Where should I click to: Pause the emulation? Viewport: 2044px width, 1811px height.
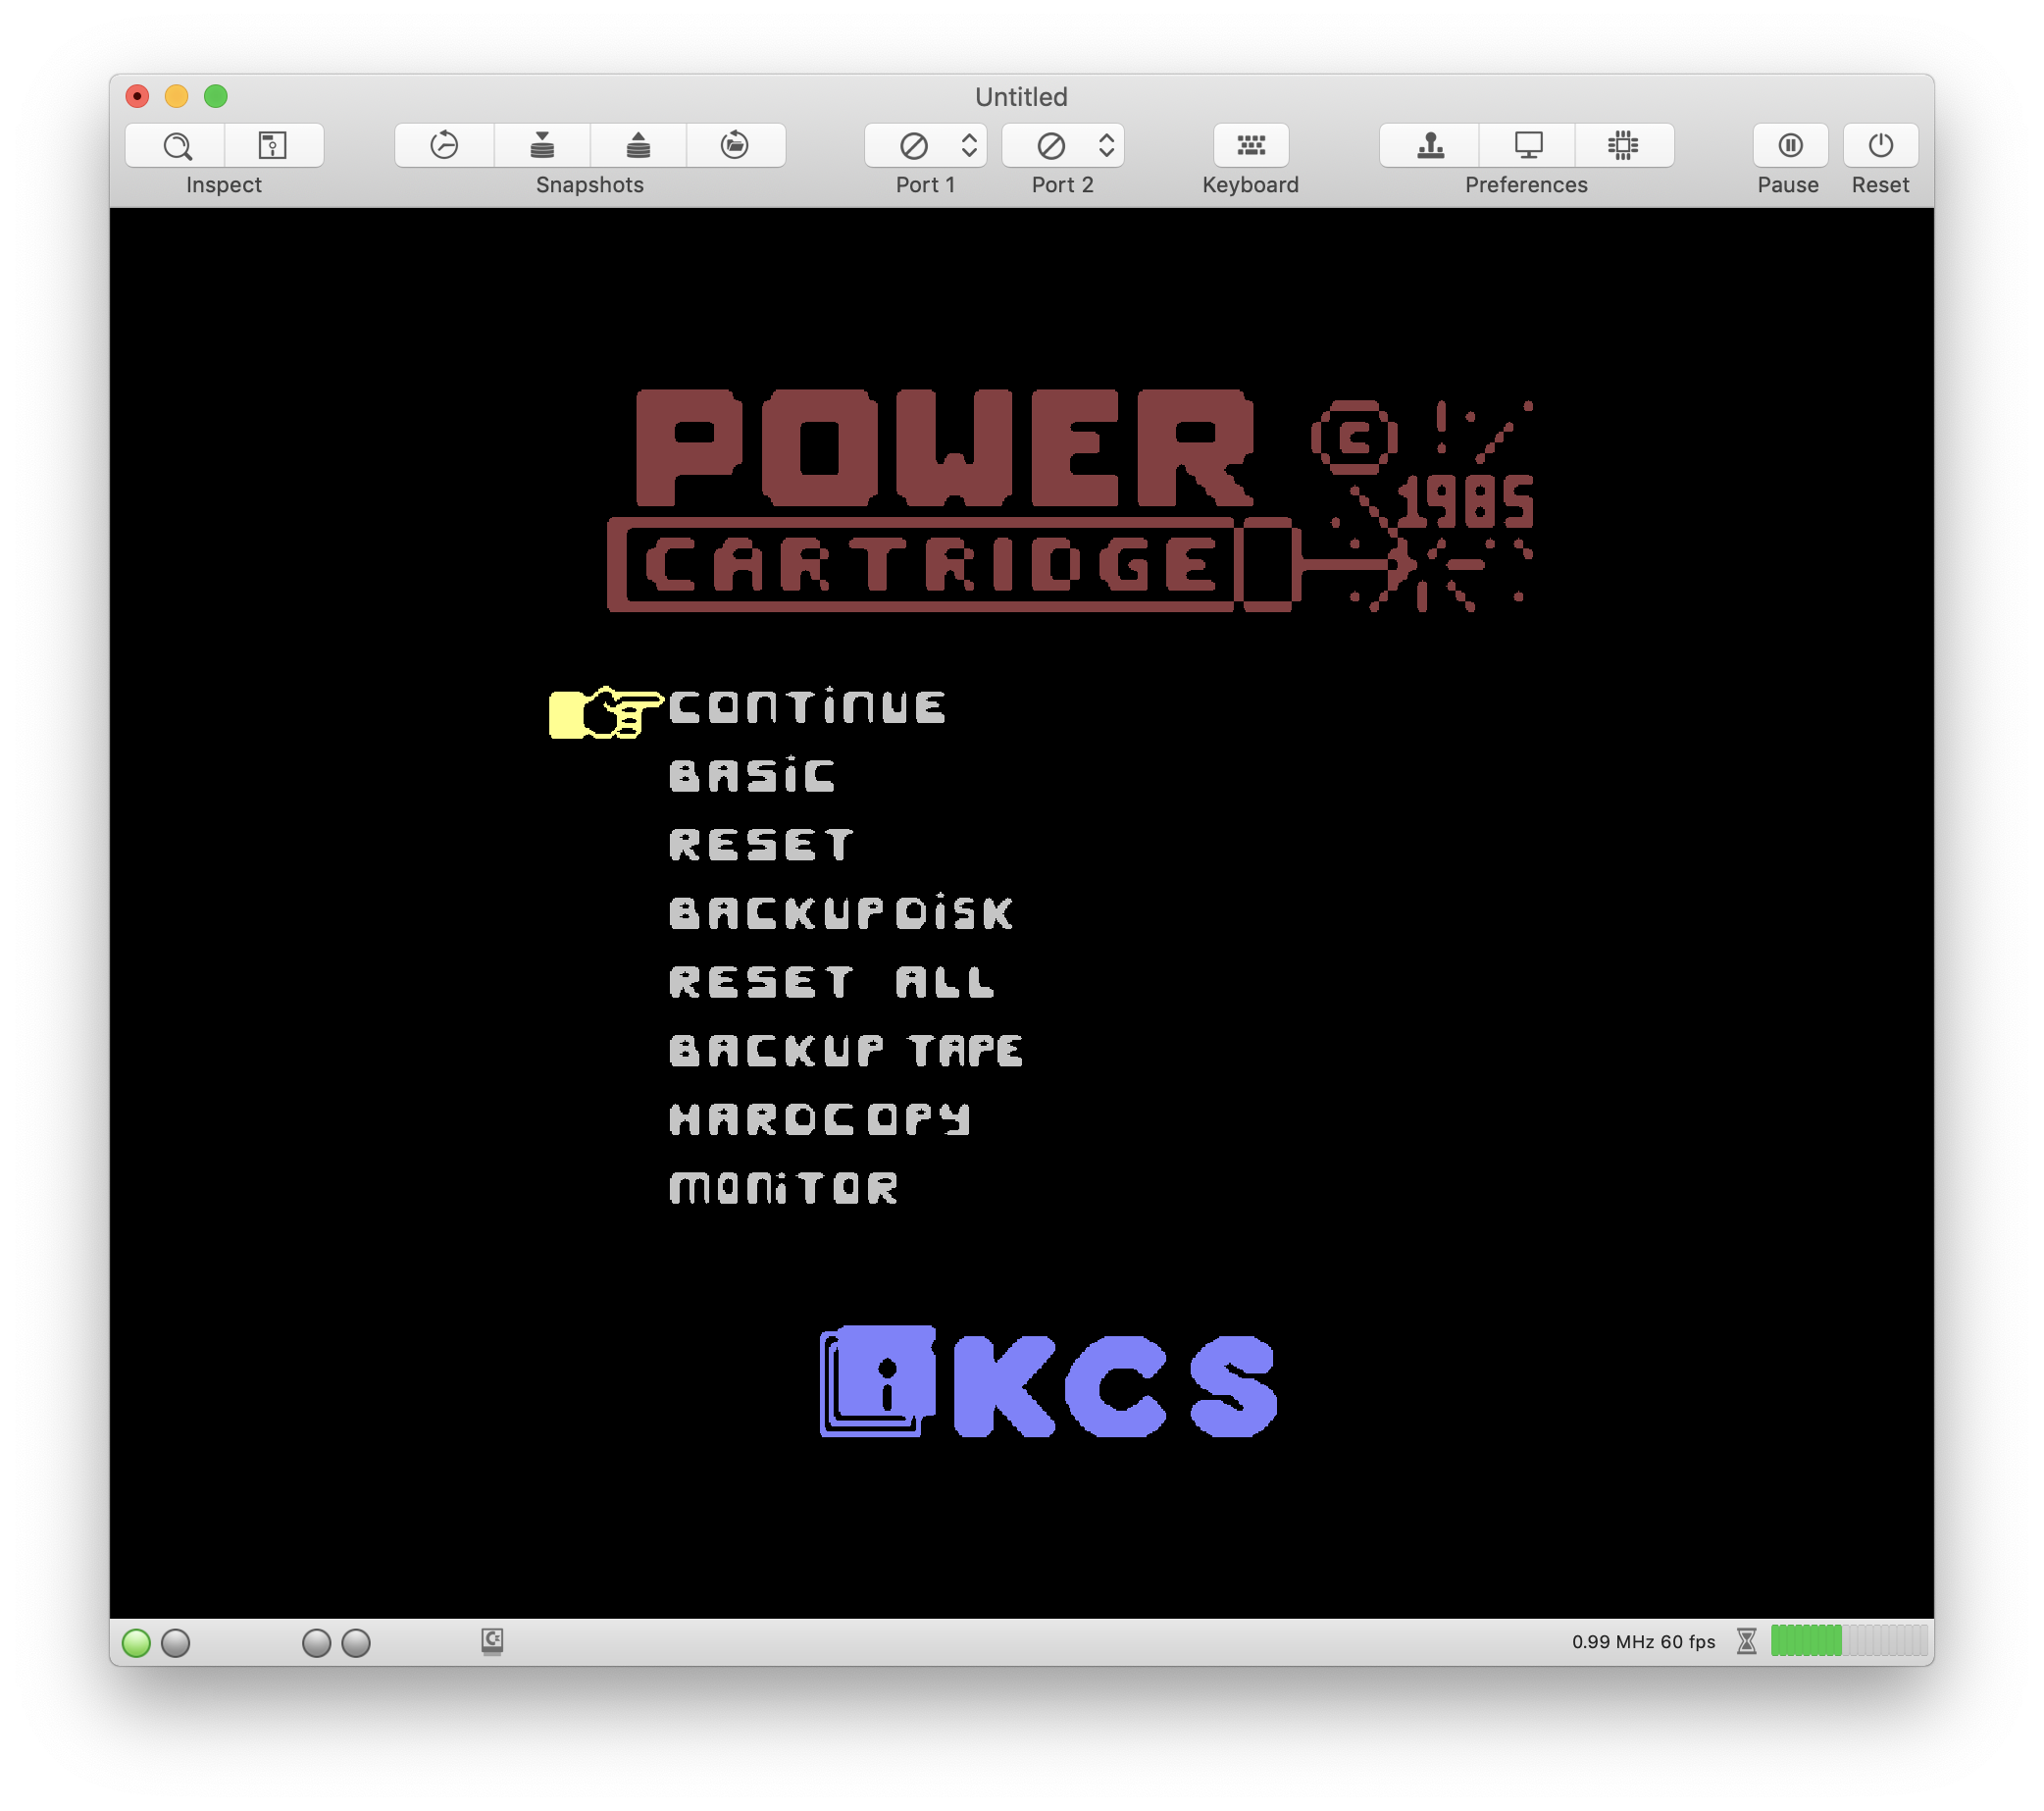pyautogui.click(x=1790, y=146)
